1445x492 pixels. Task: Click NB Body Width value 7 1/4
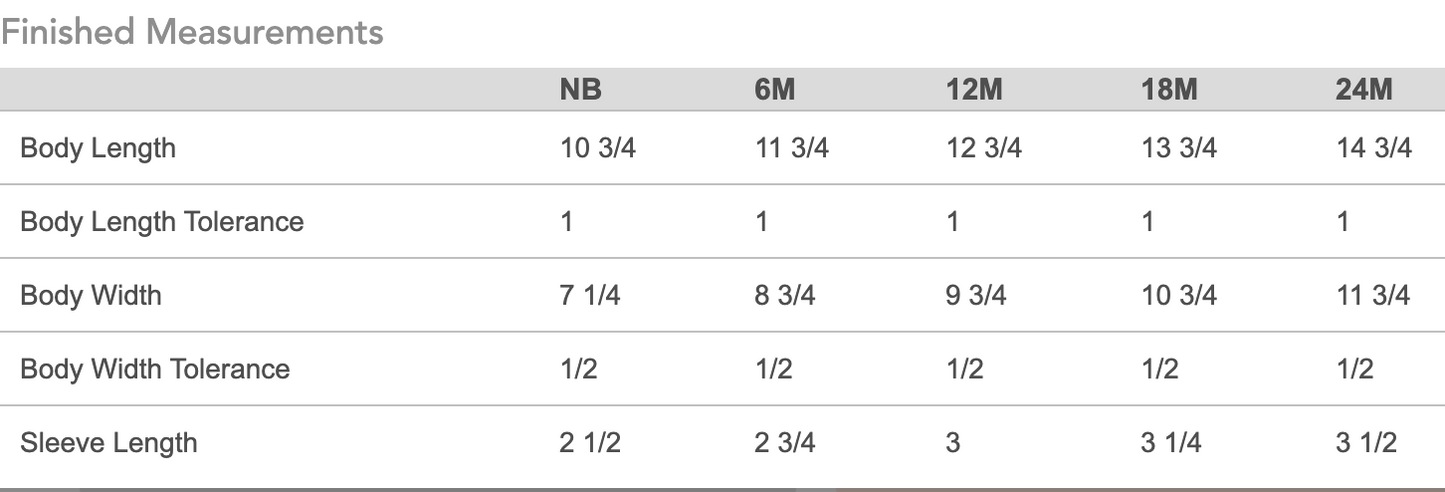point(590,295)
